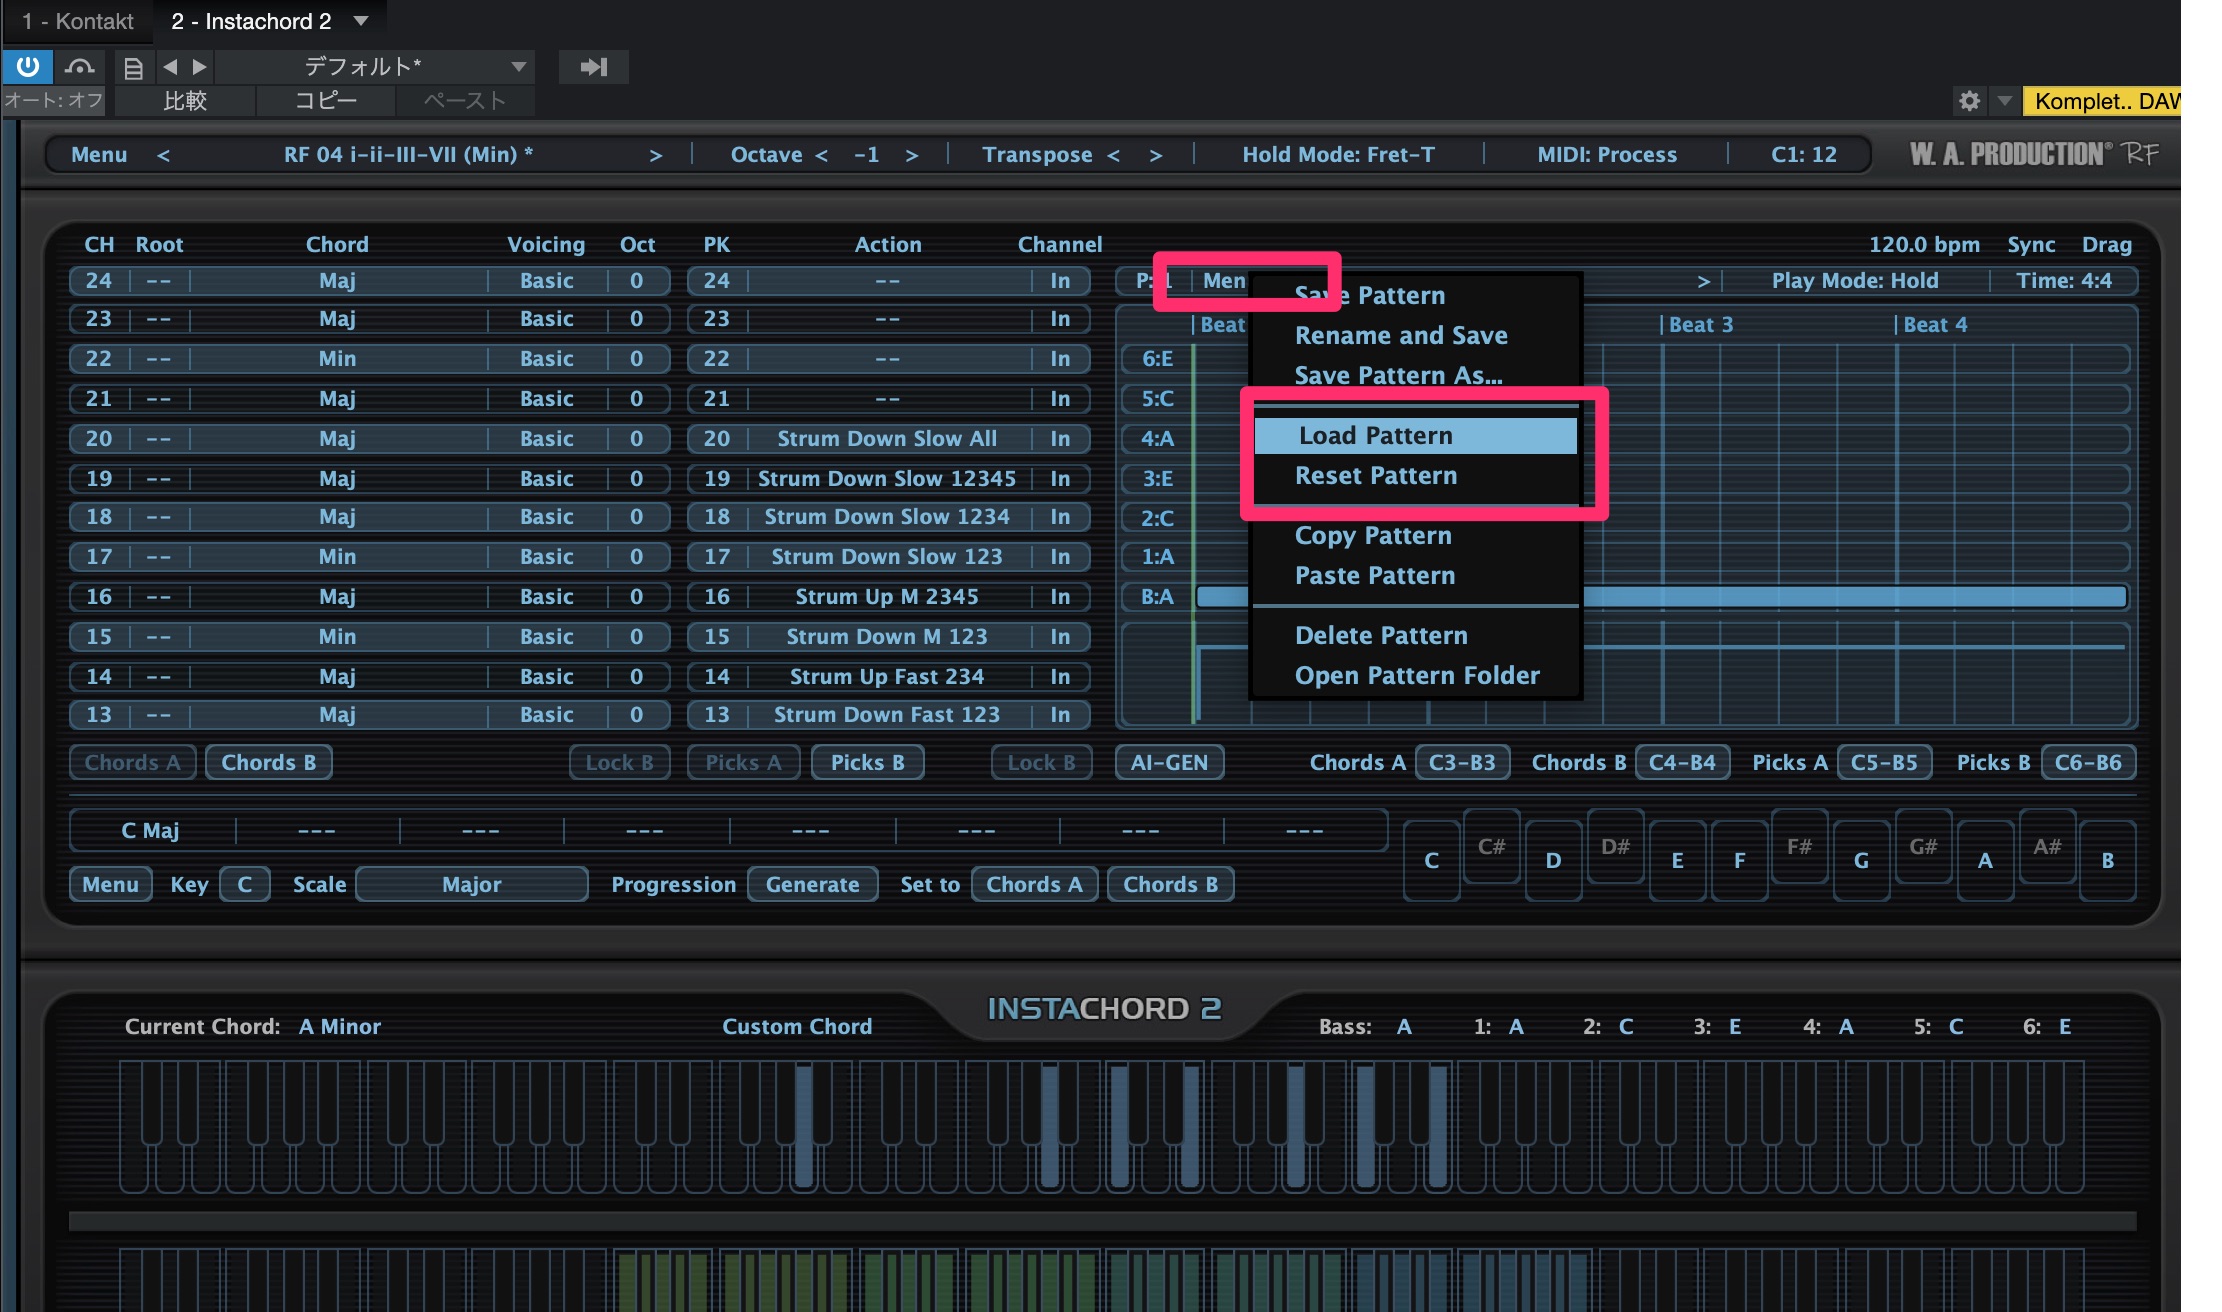Click the automation read/write headphone icon
The height and width of the screenshot is (1312, 2222).
79,67
